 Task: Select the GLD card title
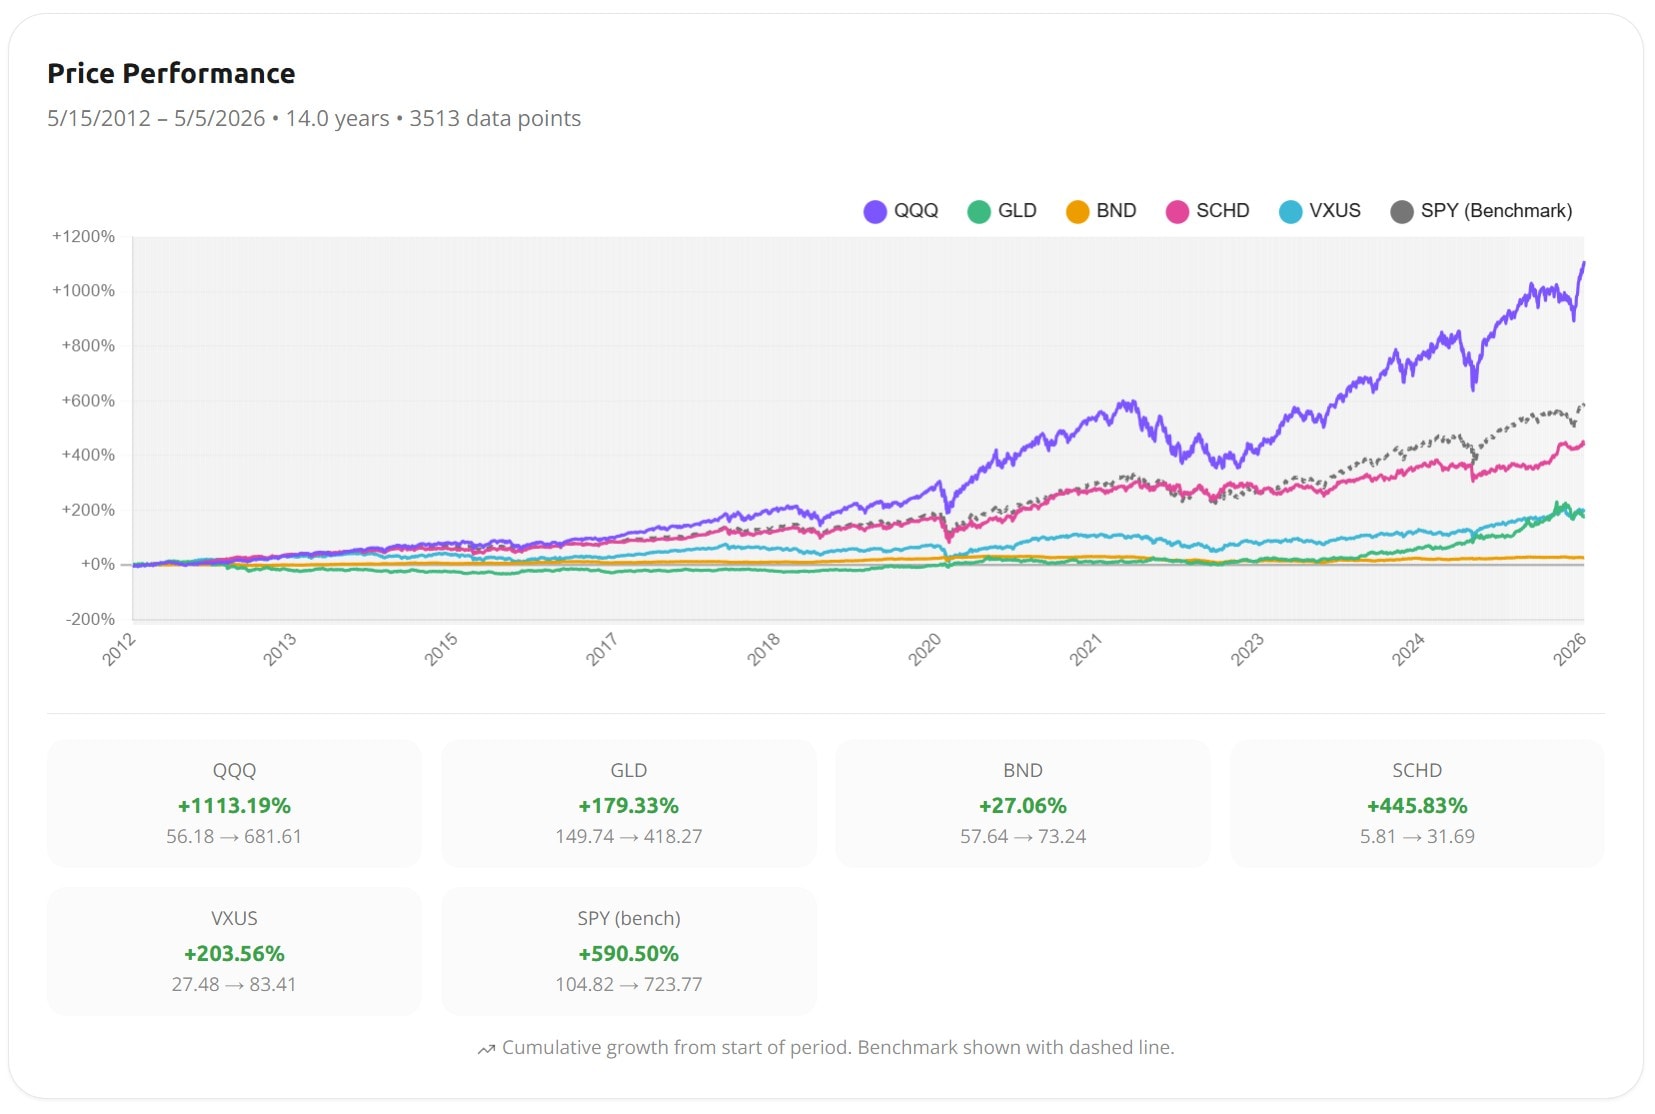click(629, 771)
